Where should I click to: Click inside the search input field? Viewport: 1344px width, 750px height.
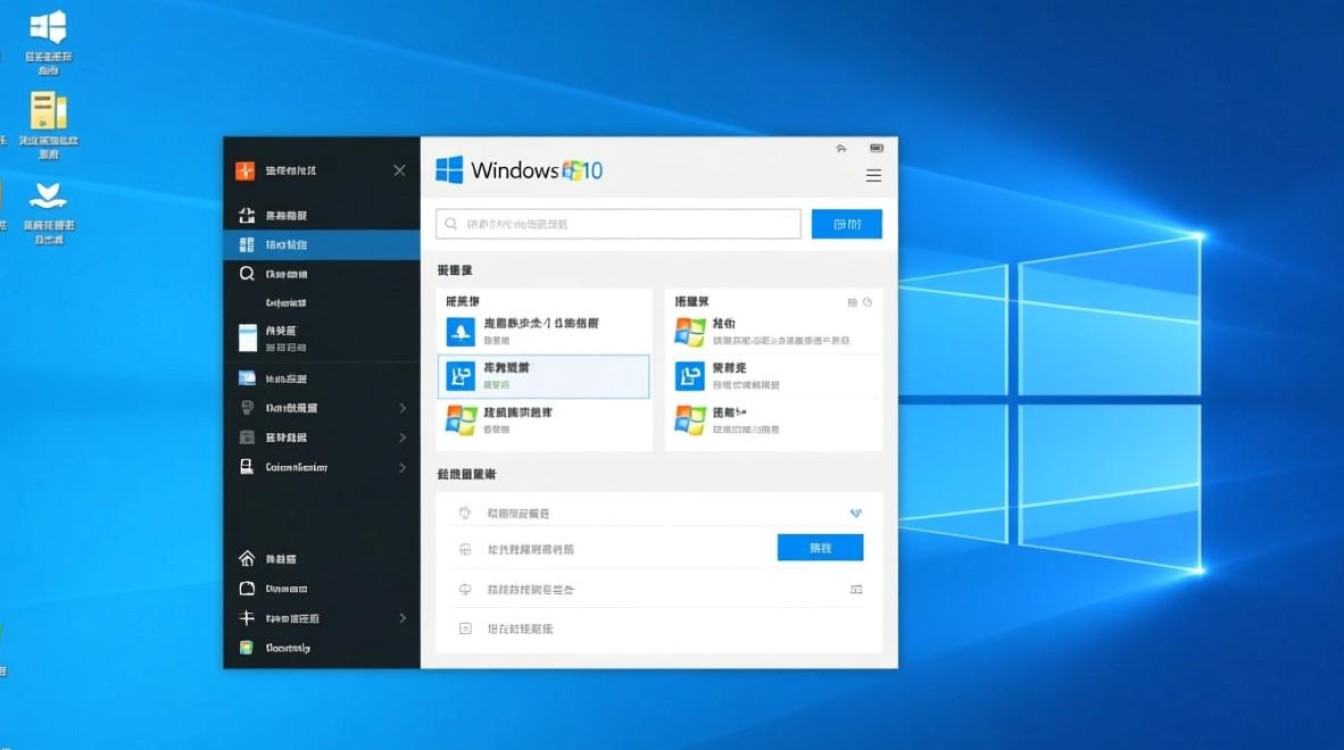point(617,224)
